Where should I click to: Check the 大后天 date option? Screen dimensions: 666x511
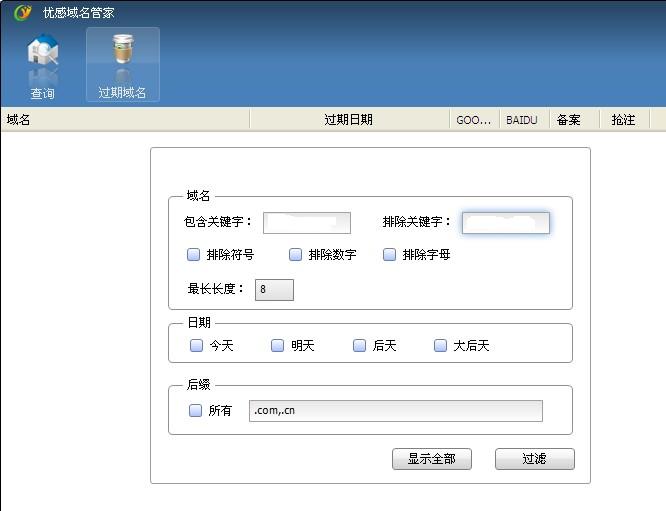point(441,346)
